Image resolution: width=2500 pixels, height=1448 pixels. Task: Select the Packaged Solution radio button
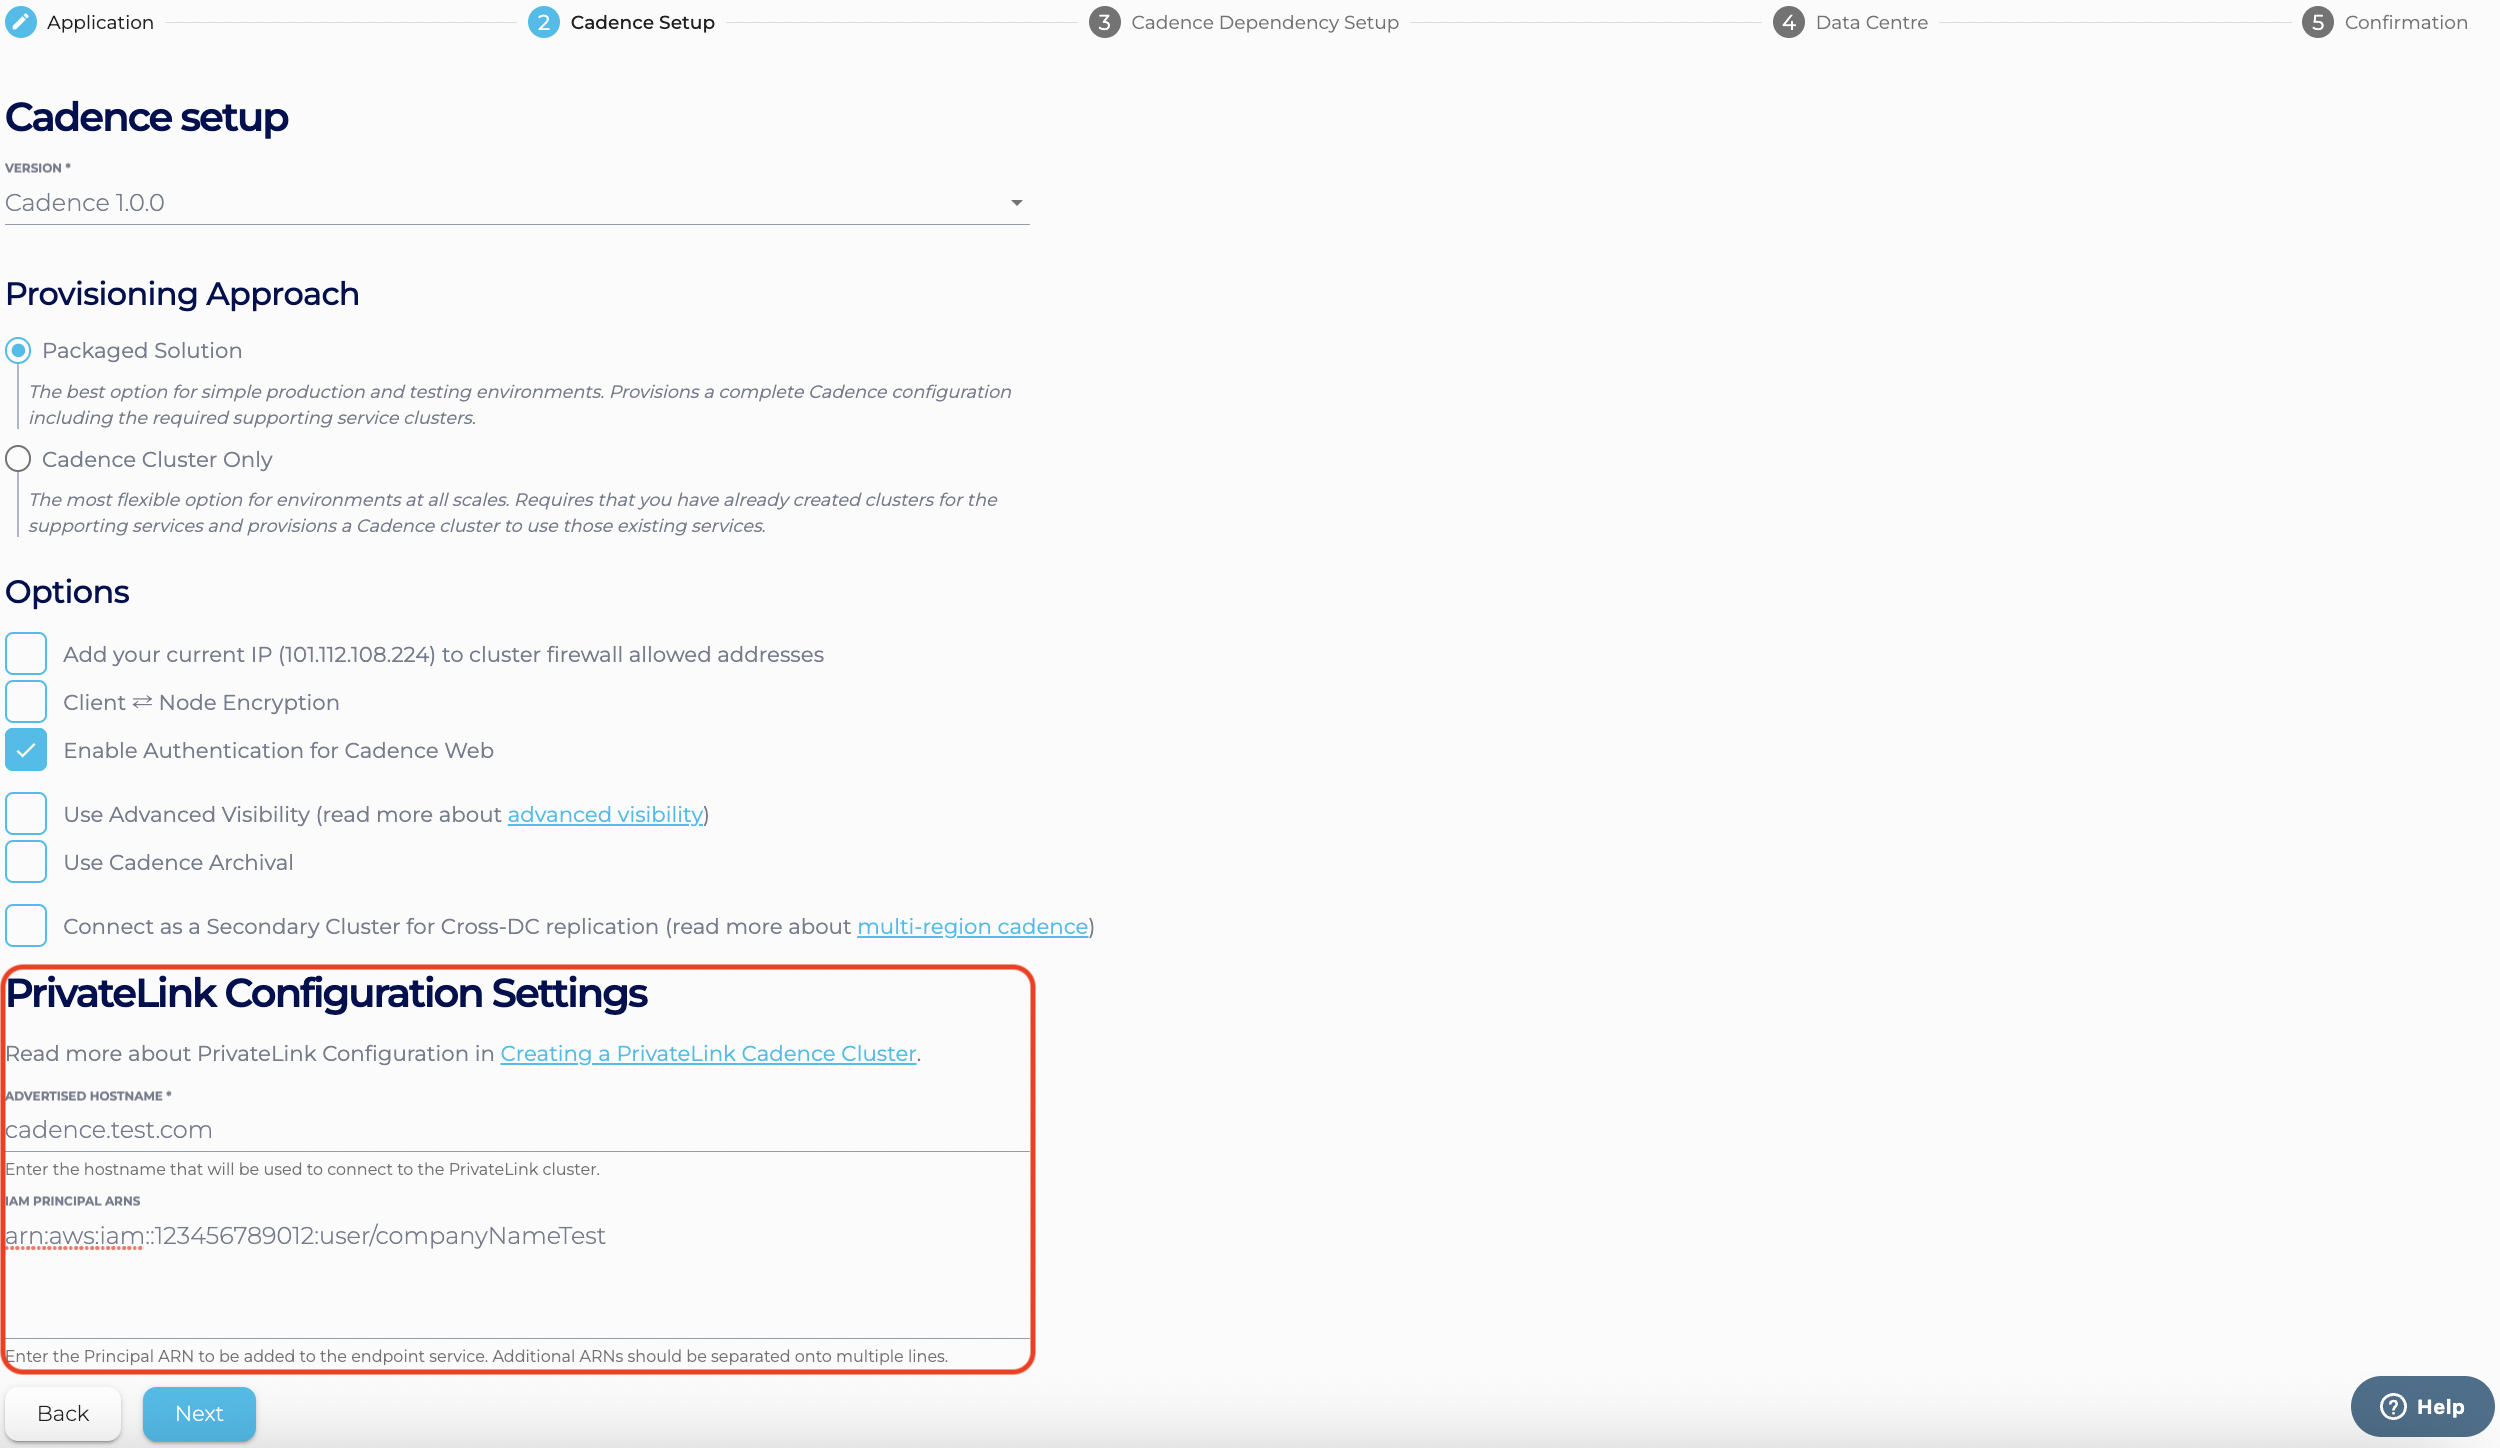coord(18,350)
